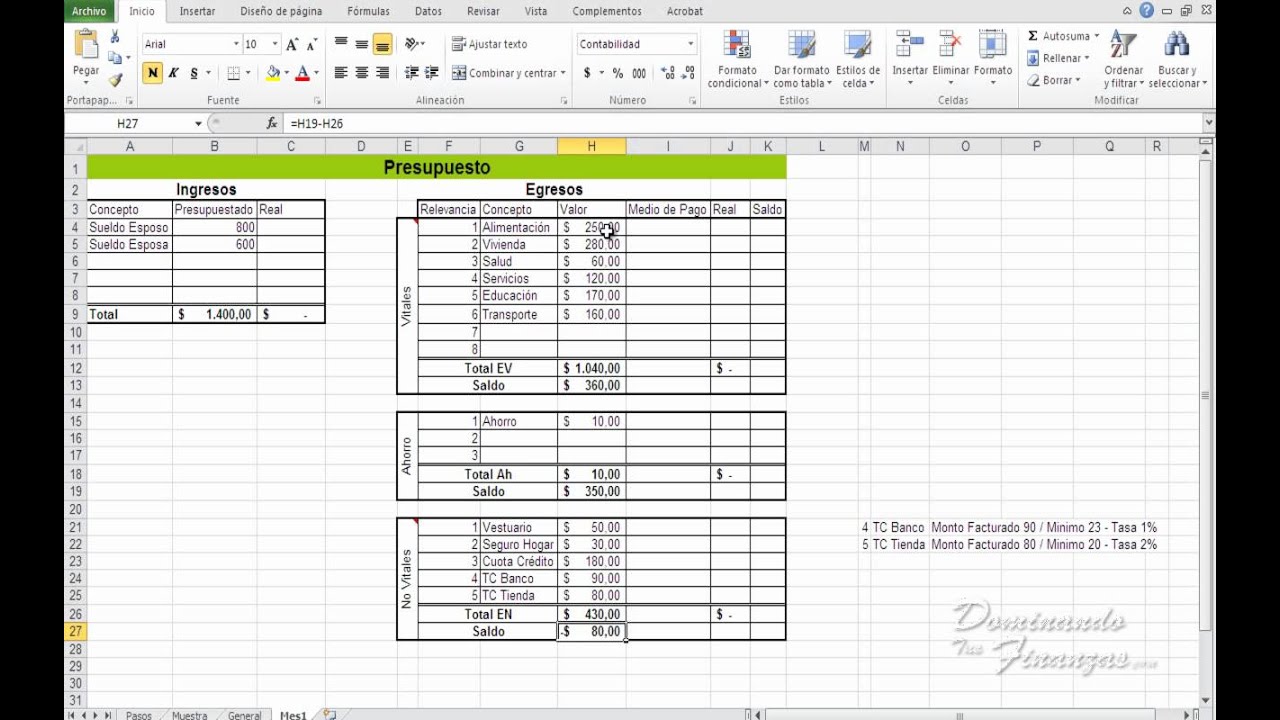The height and width of the screenshot is (720, 1280).
Task: Decrease font size with small A icon
Action: (311, 44)
